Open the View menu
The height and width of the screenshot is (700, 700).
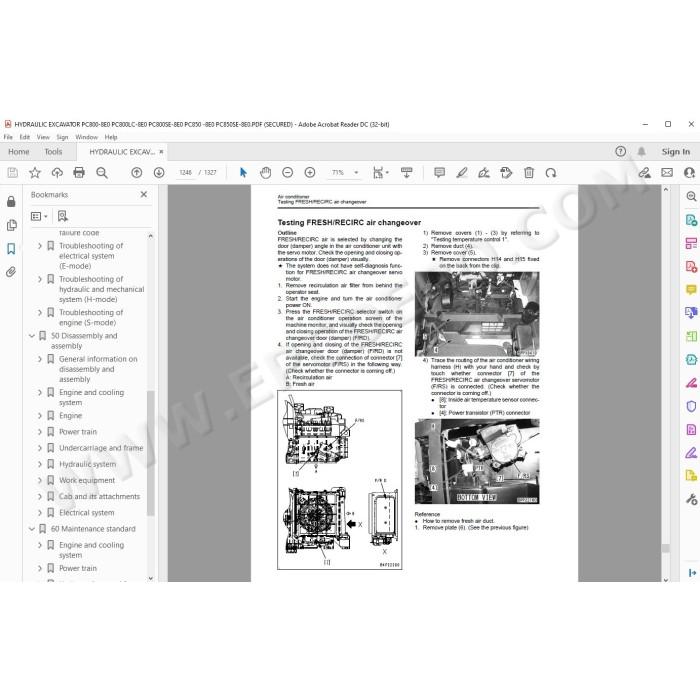[x=43, y=137]
